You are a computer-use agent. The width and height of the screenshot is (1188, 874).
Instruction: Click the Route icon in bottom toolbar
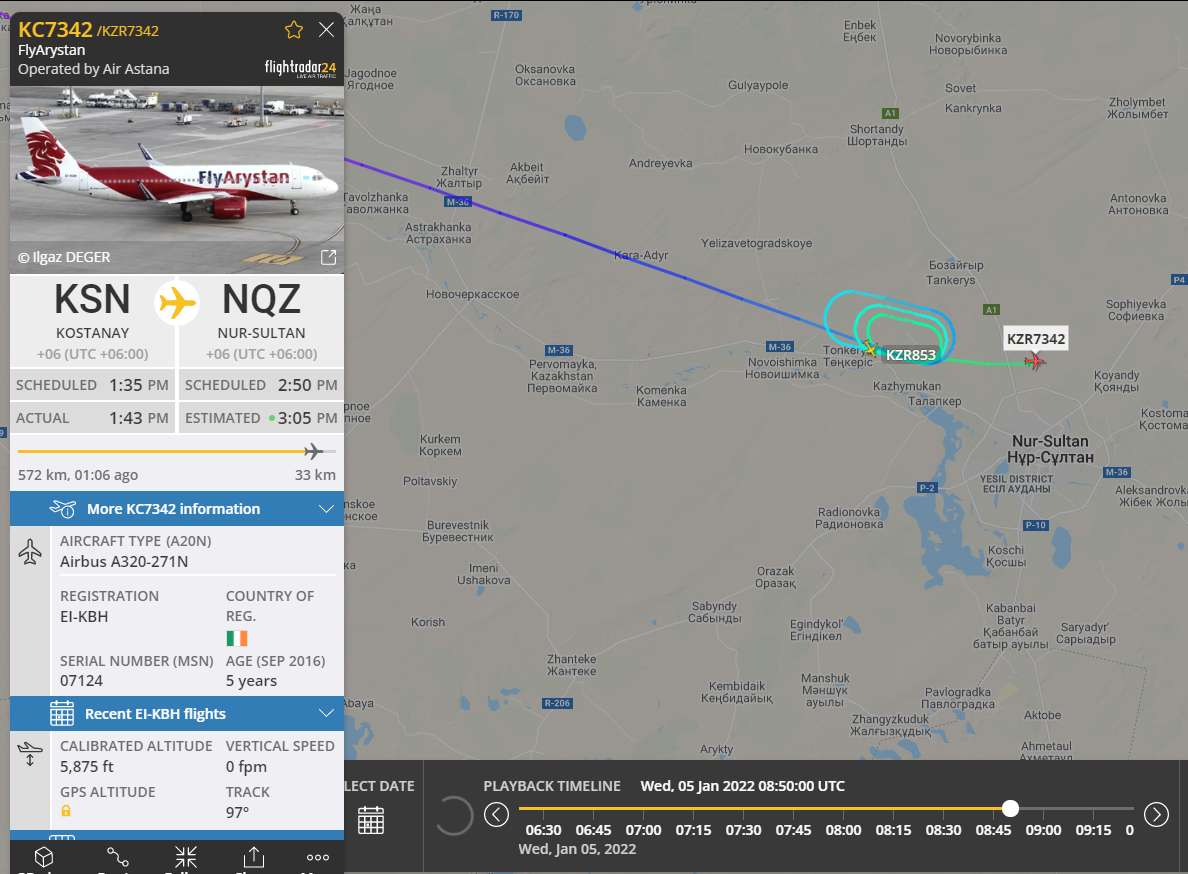117,857
